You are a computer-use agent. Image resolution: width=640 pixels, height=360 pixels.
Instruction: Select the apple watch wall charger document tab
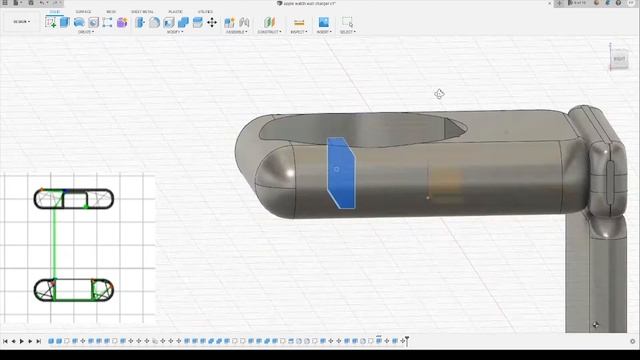[306, 3]
